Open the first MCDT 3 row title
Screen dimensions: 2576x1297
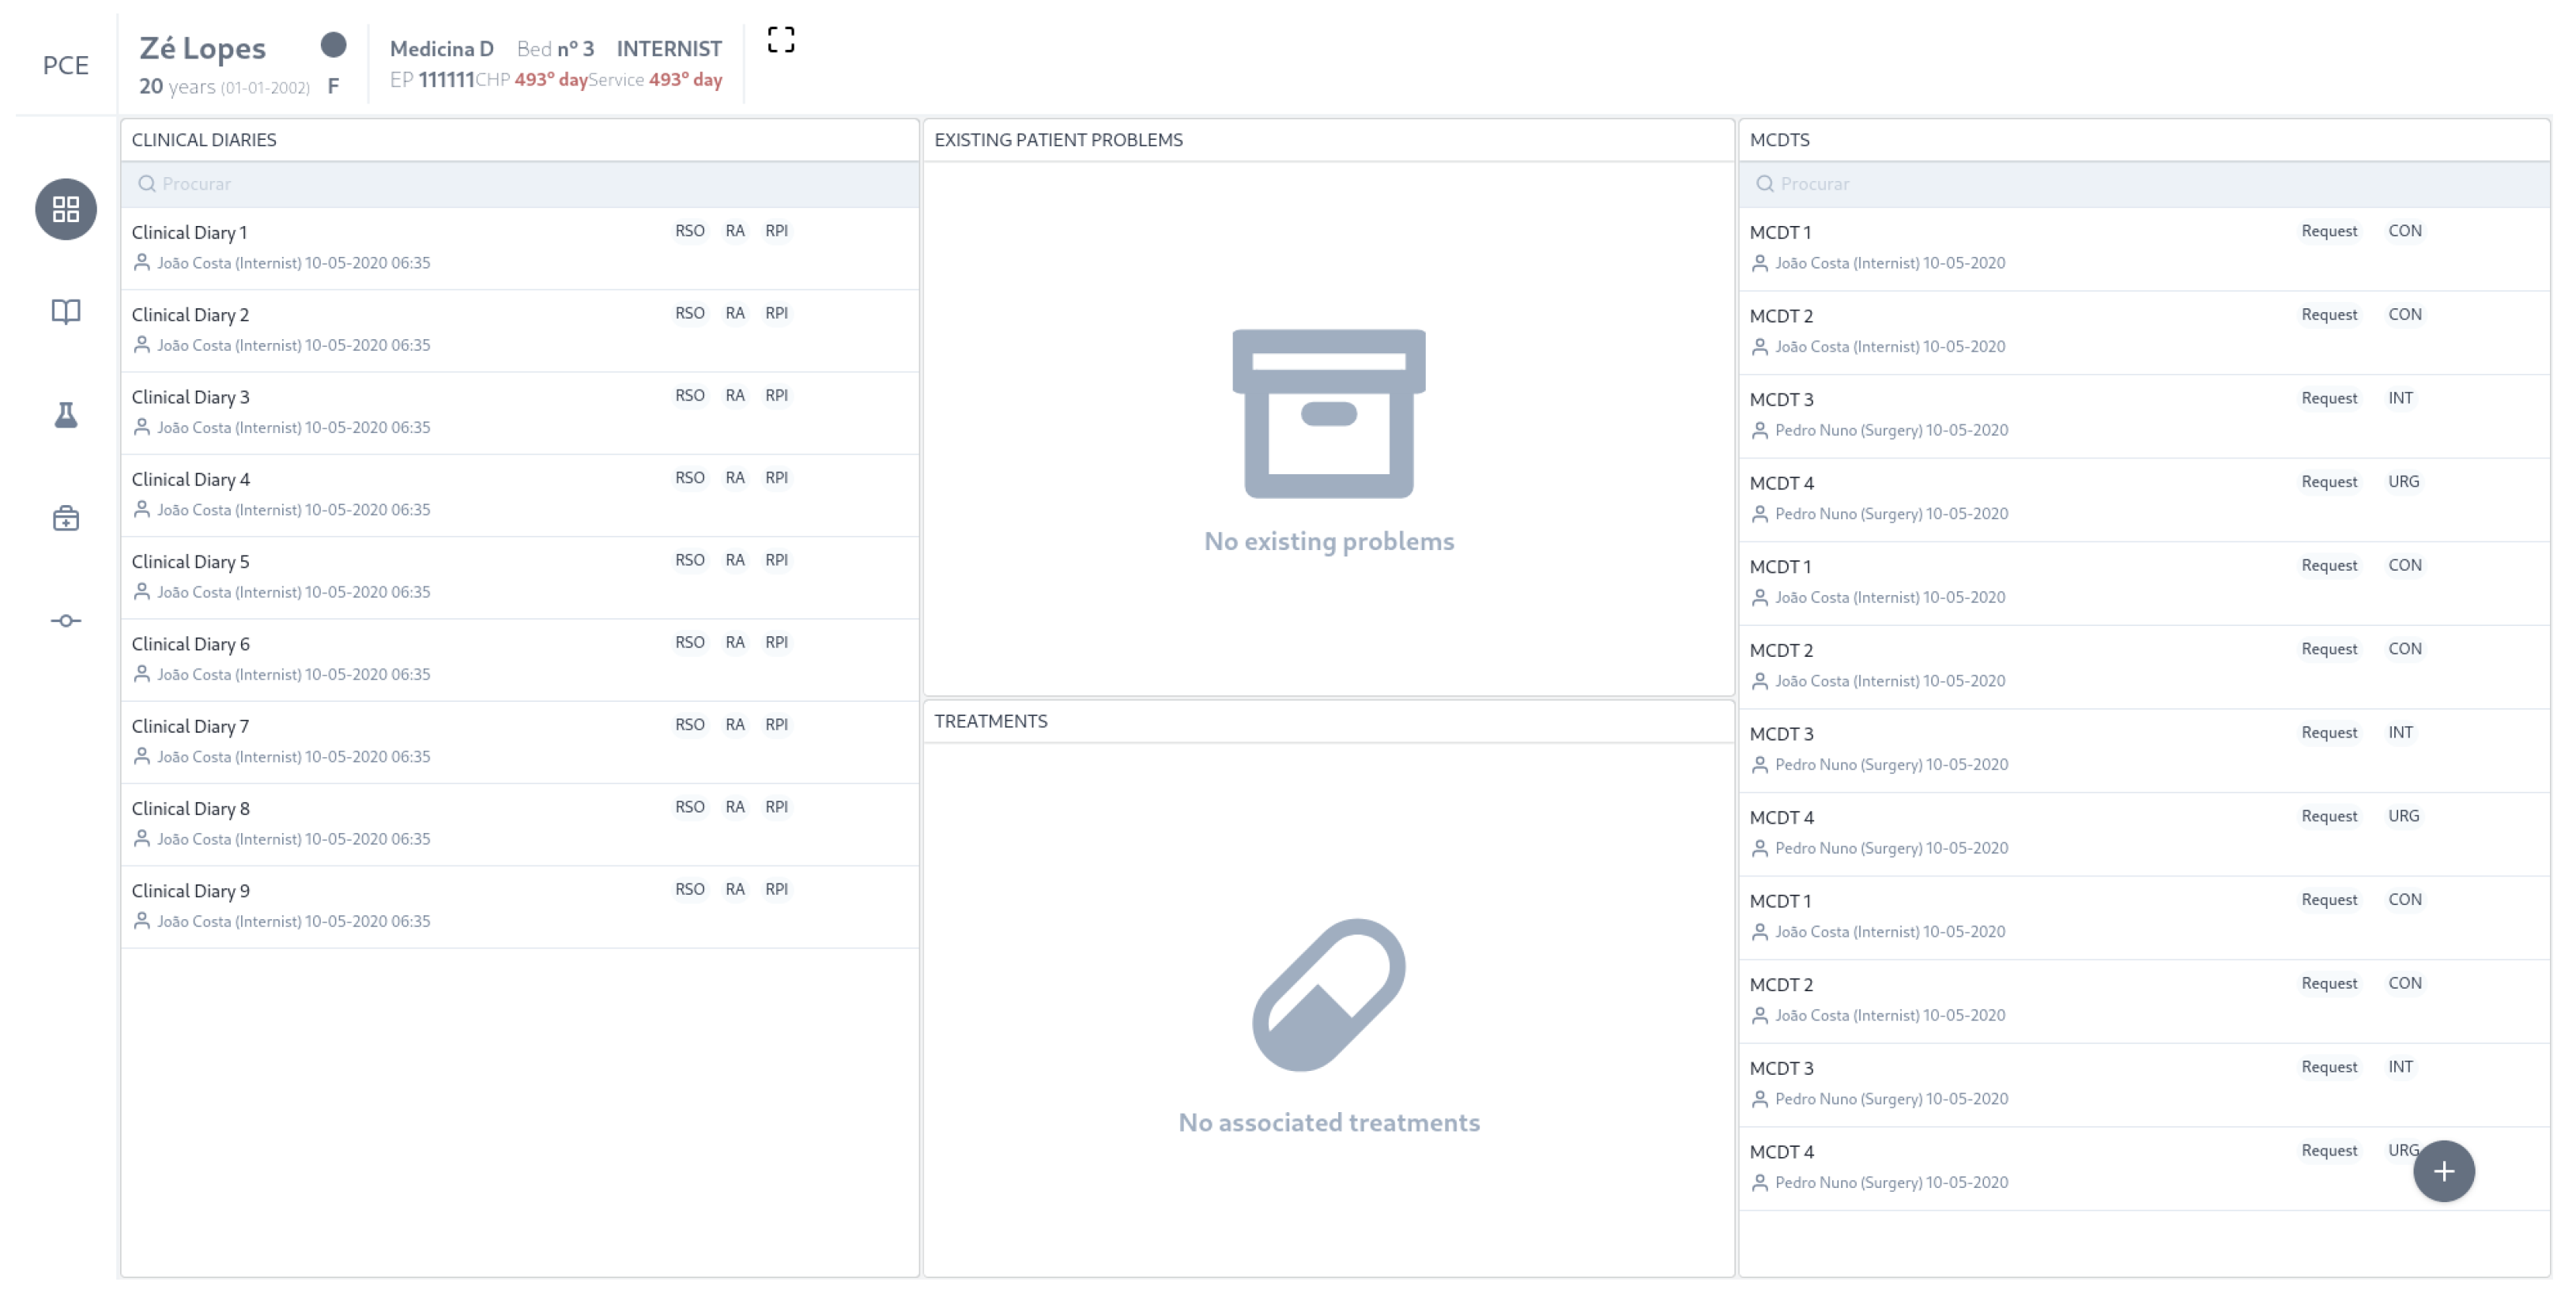click(x=1782, y=400)
